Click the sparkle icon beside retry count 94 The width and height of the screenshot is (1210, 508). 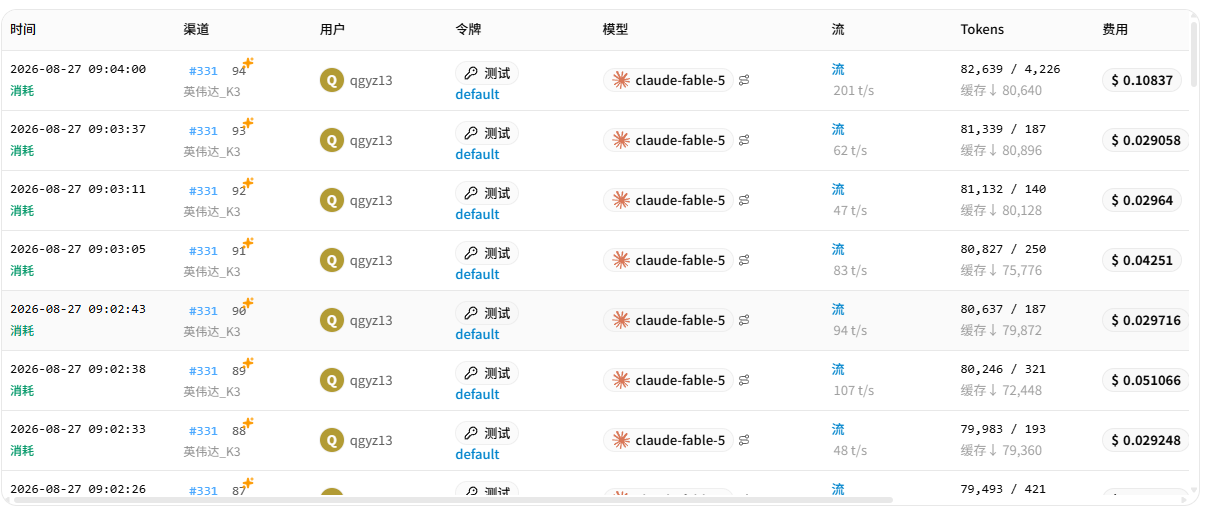[x=248, y=63]
